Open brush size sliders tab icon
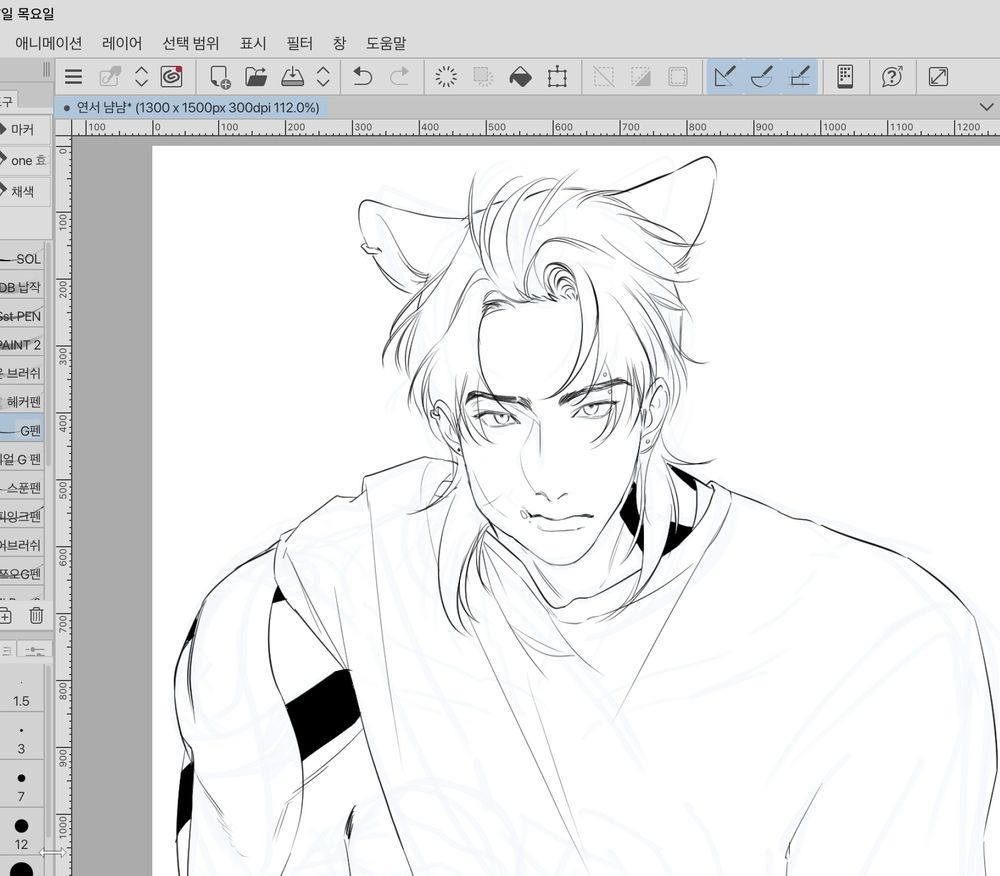 [34, 650]
